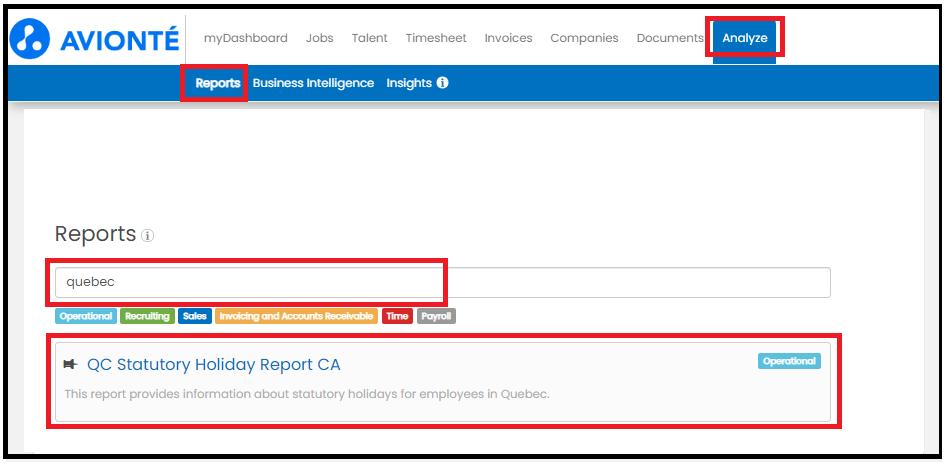The height and width of the screenshot is (464, 945).
Task: Open Business Intelligence submenu
Action: 313,83
